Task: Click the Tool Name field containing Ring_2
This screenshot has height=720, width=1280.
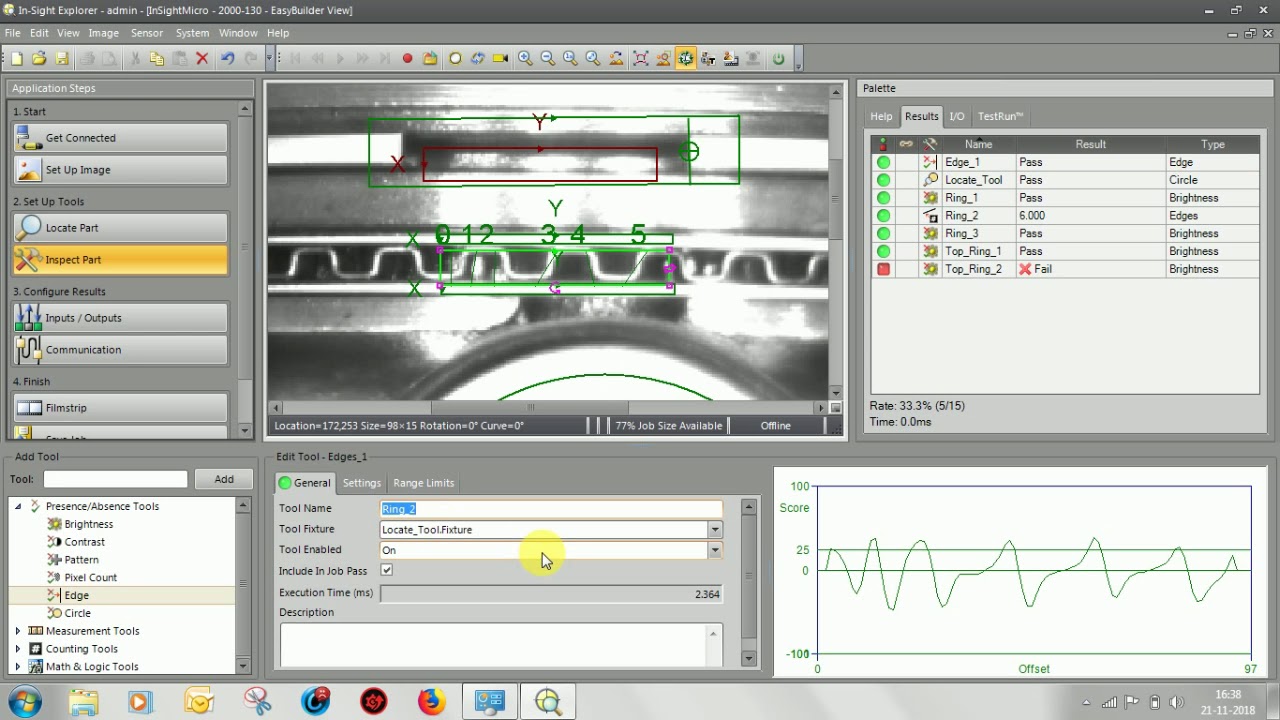Action: pos(551,509)
